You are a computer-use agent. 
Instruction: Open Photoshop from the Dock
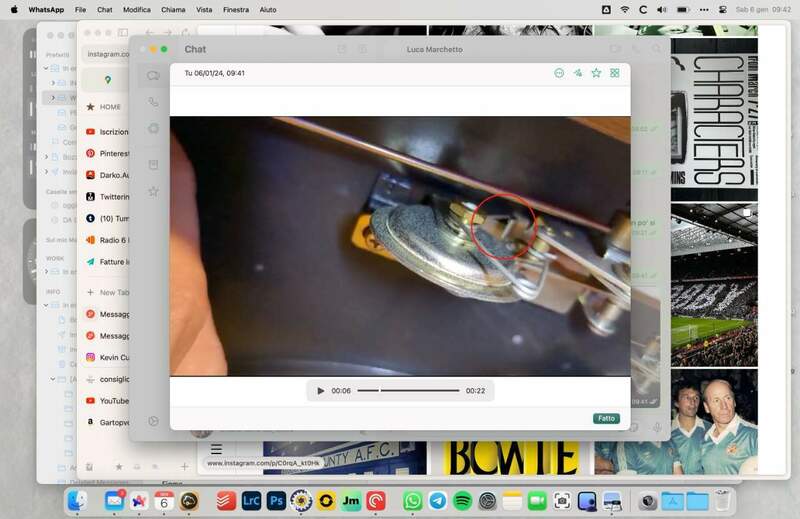coord(276,501)
